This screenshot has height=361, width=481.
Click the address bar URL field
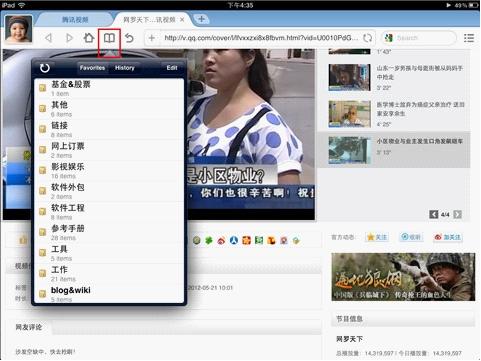pyautogui.click(x=261, y=38)
